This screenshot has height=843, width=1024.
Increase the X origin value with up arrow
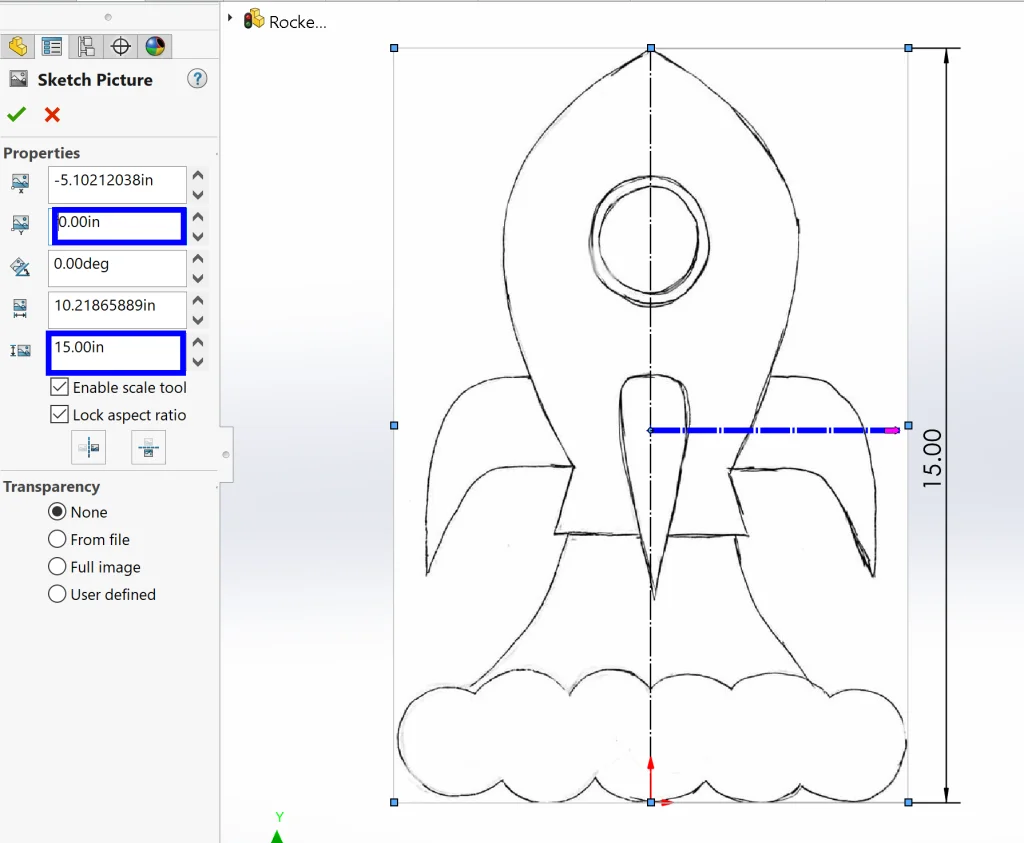click(198, 175)
